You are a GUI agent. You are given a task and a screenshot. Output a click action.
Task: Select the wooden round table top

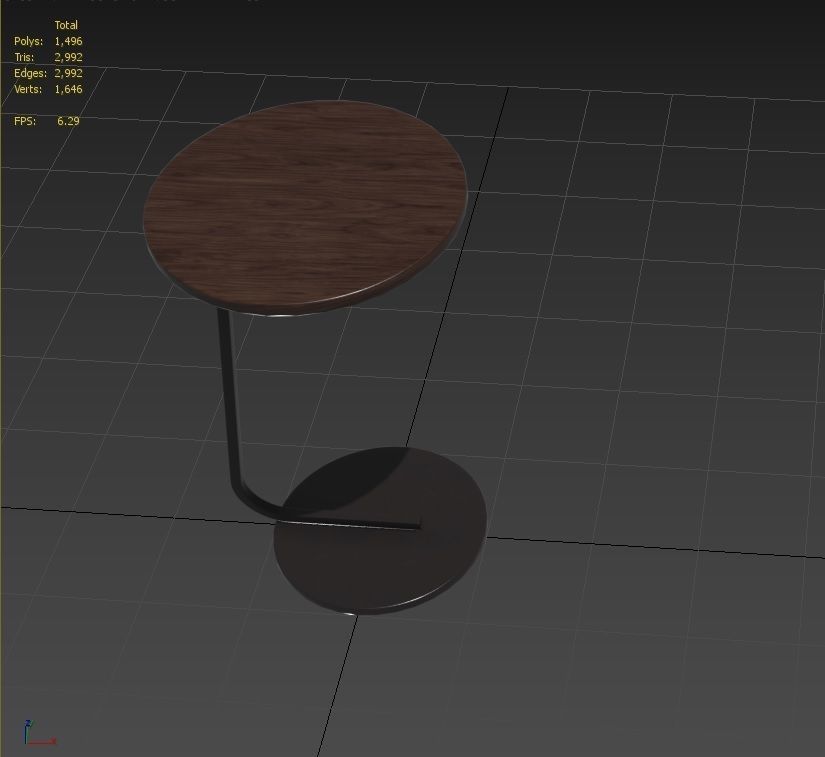point(305,208)
